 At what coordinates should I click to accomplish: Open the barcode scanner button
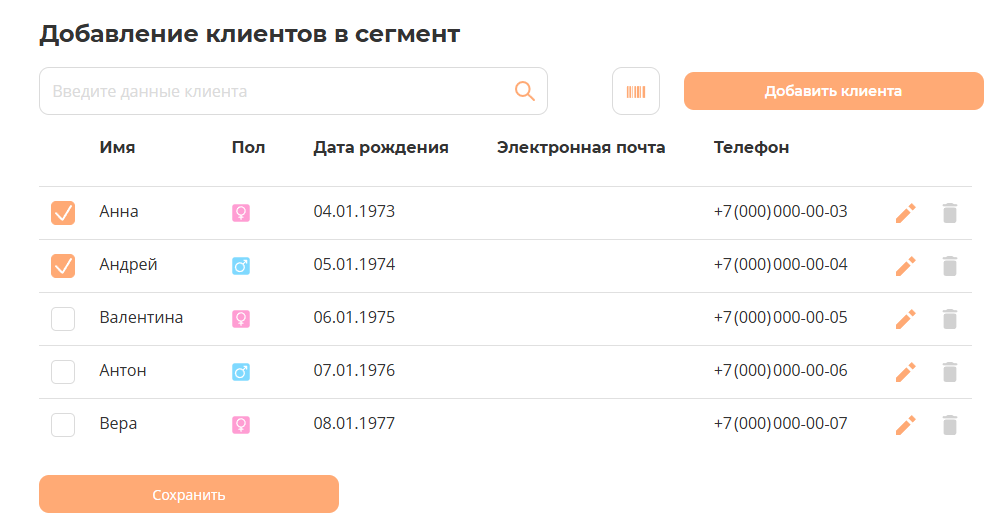(x=636, y=91)
